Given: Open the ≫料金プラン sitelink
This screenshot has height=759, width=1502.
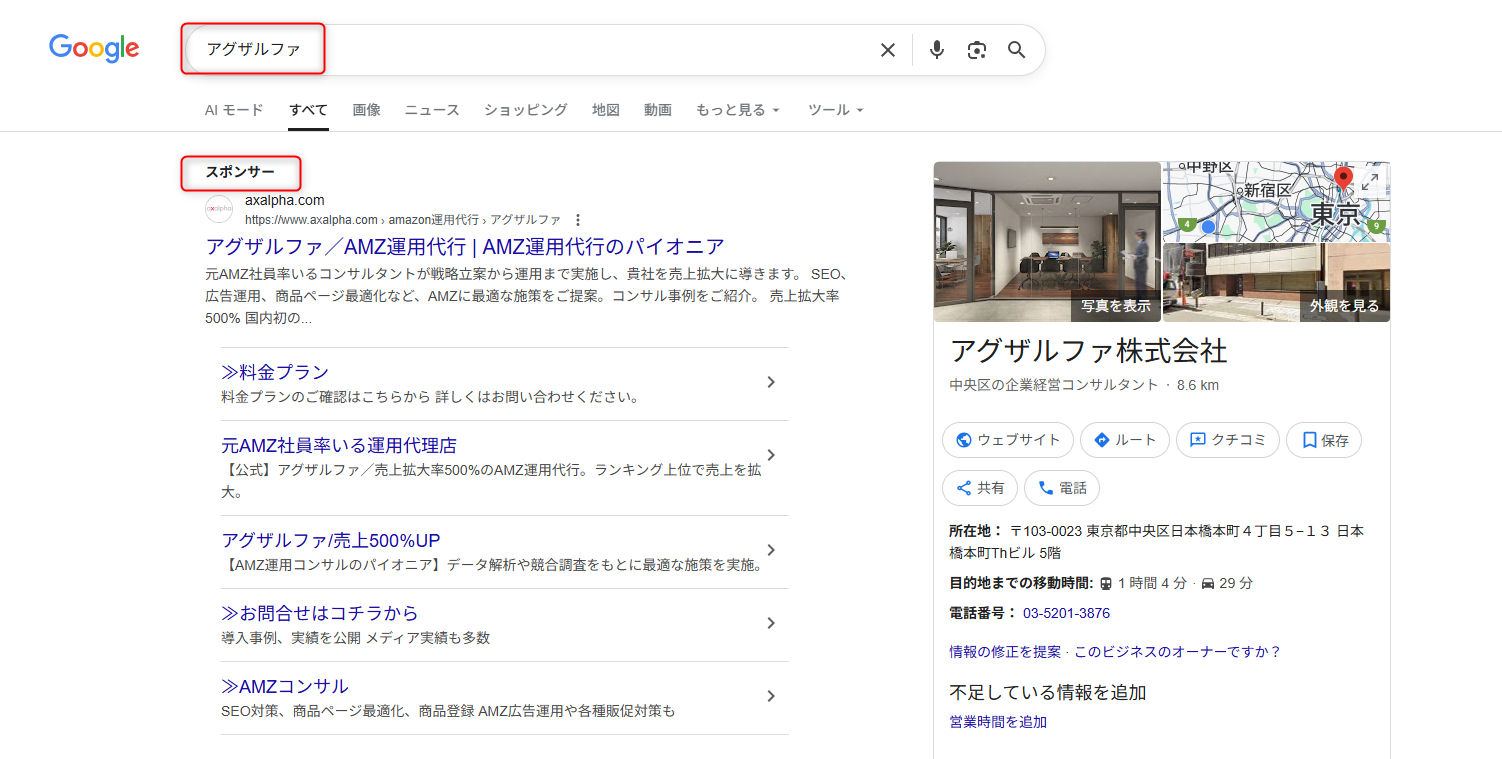Looking at the screenshot, I should [275, 372].
